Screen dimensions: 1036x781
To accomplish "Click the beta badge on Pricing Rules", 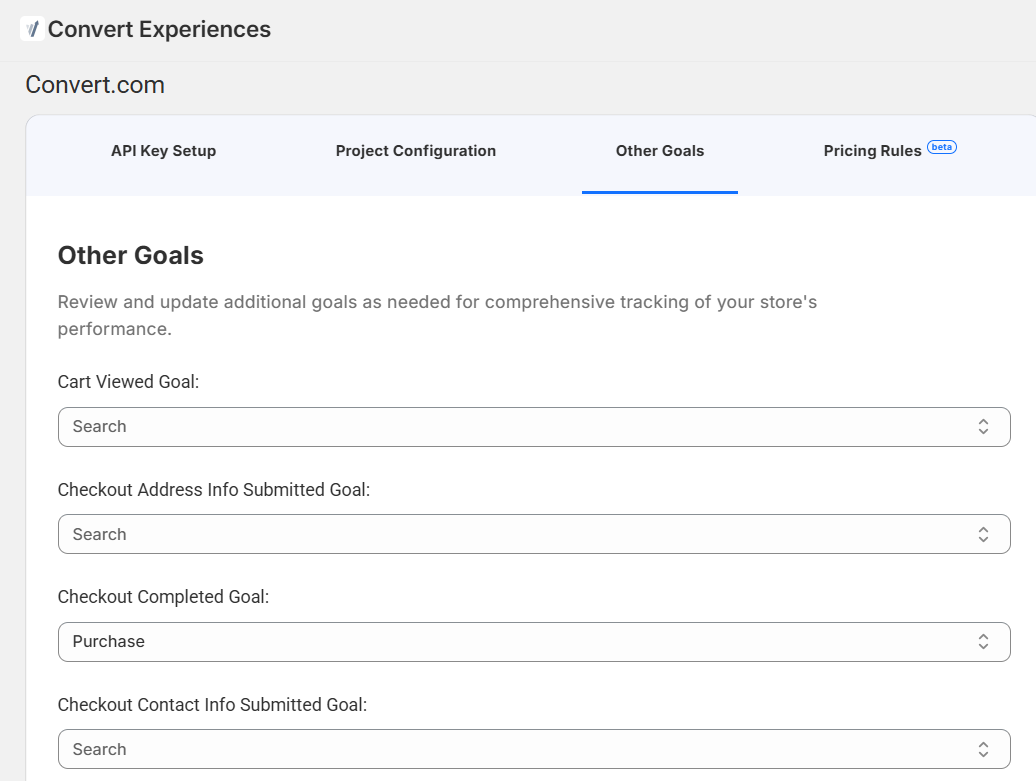I will click(942, 147).
